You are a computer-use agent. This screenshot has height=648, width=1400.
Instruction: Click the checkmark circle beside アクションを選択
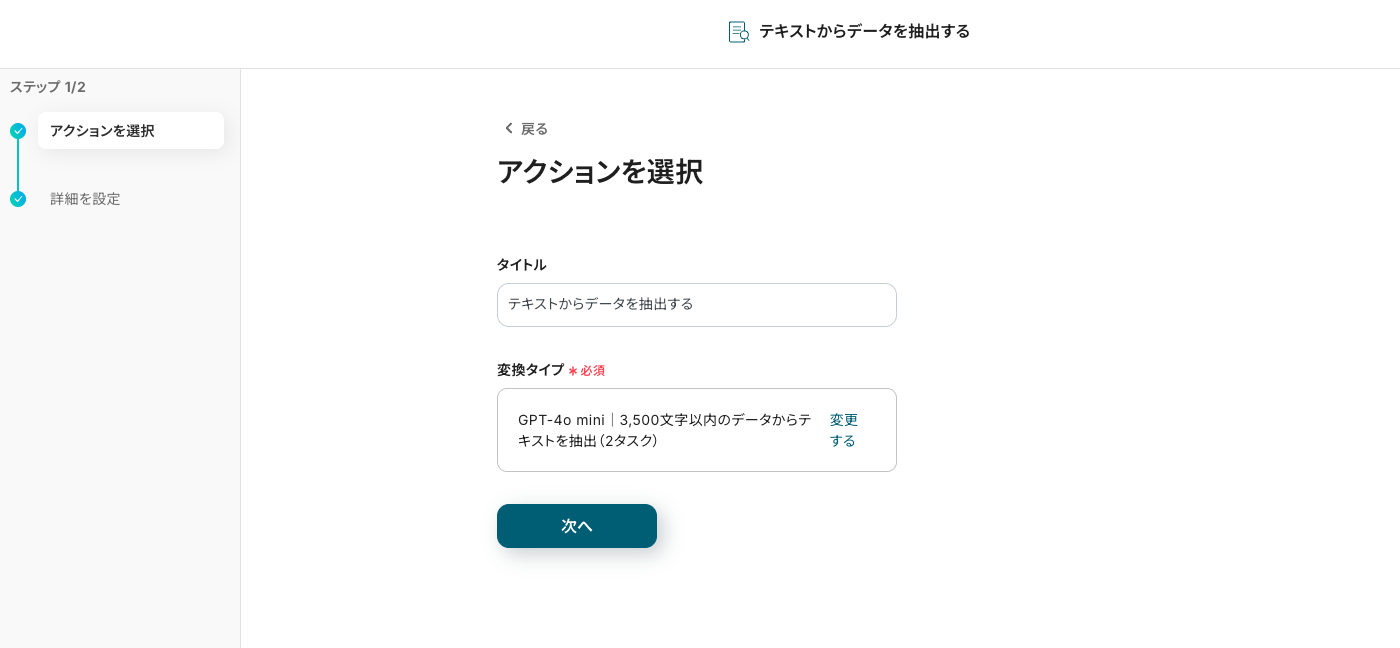(x=18, y=131)
